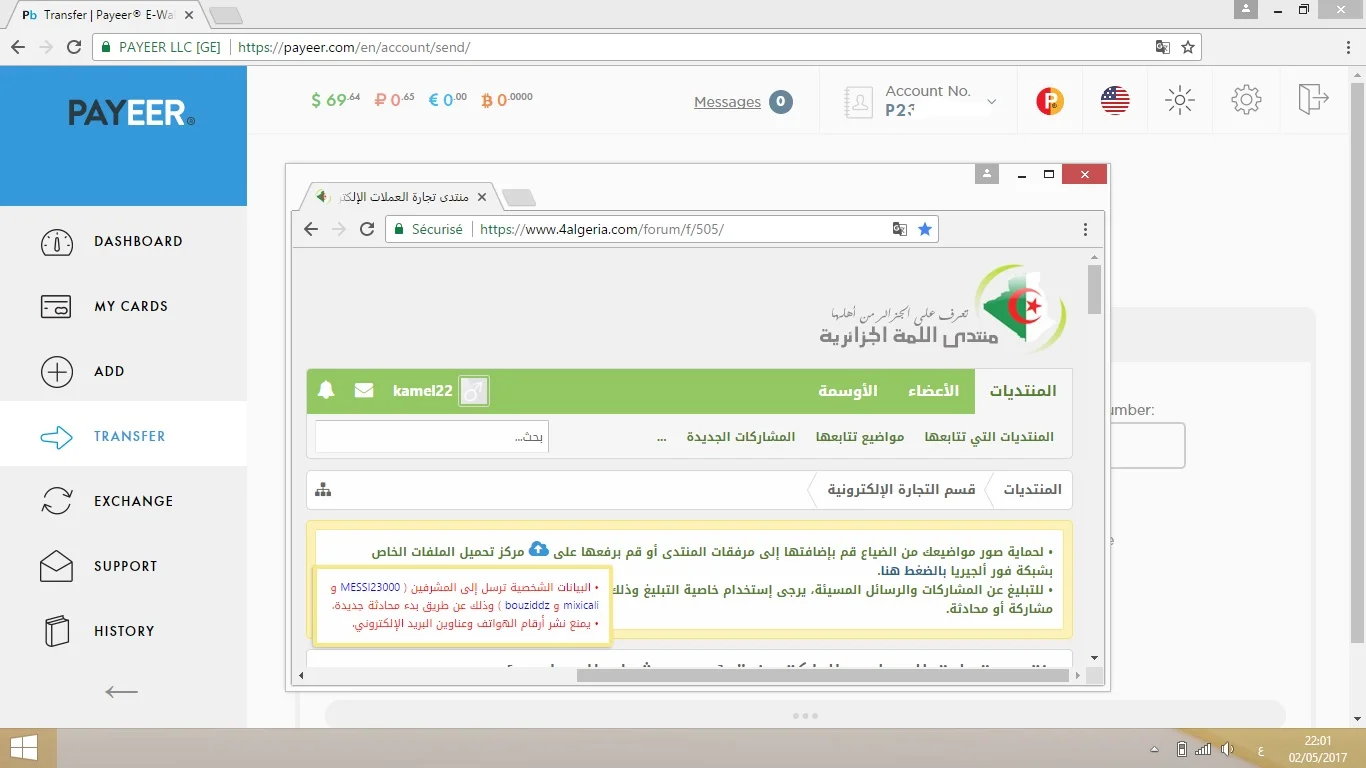Open forum private messages envelope icon
The image size is (1366, 768).
pos(364,391)
